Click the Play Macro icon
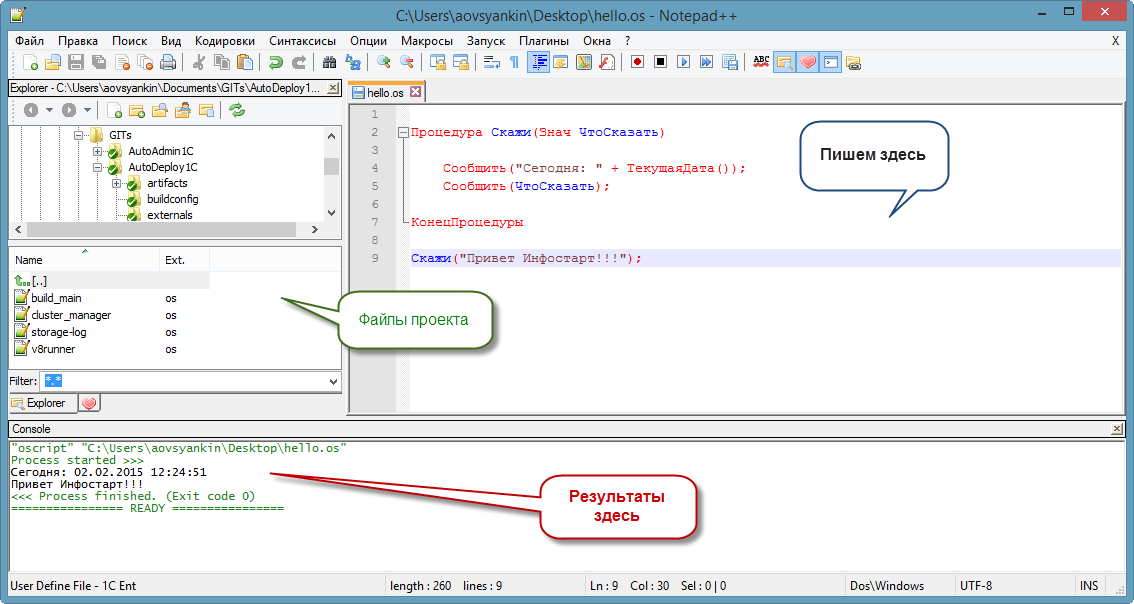The image size is (1134, 604). coord(684,62)
